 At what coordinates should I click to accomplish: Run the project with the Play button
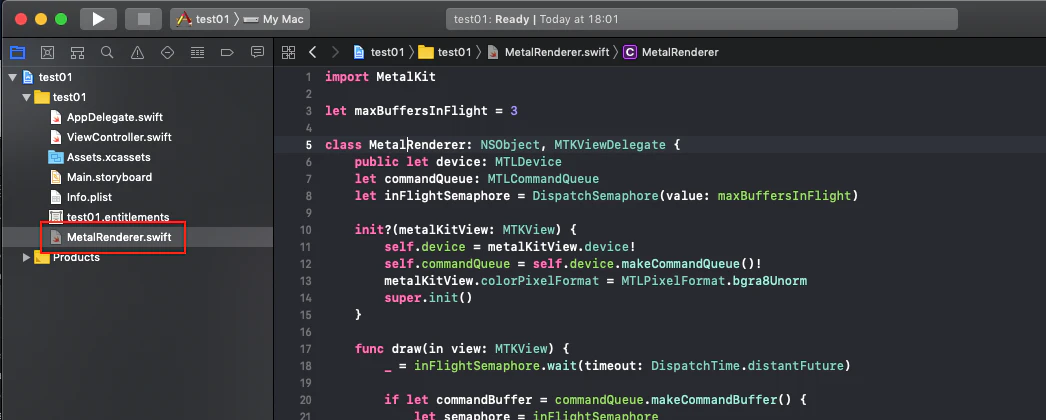coord(99,19)
